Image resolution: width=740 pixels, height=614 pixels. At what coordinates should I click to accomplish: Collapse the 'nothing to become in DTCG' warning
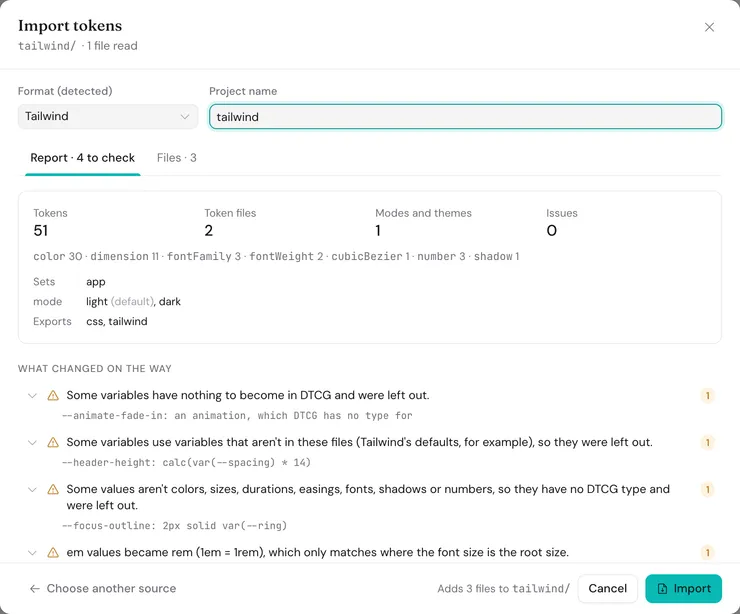click(32, 395)
